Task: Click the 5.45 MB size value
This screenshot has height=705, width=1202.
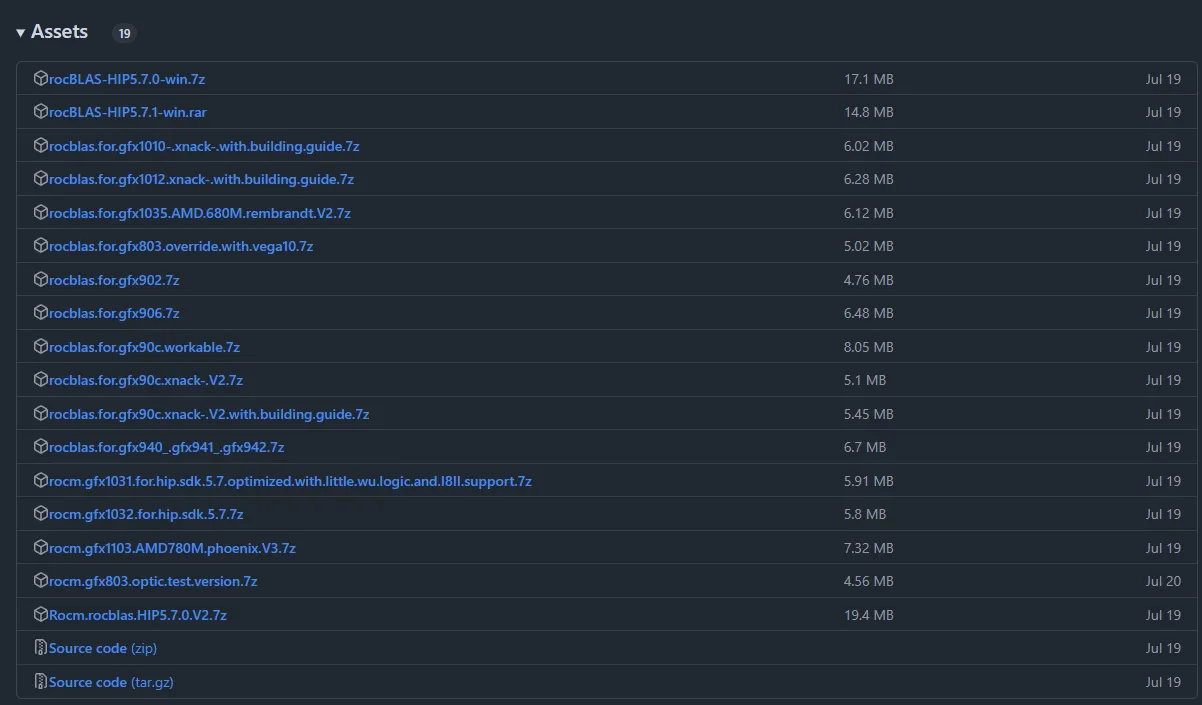Action: [x=869, y=414]
